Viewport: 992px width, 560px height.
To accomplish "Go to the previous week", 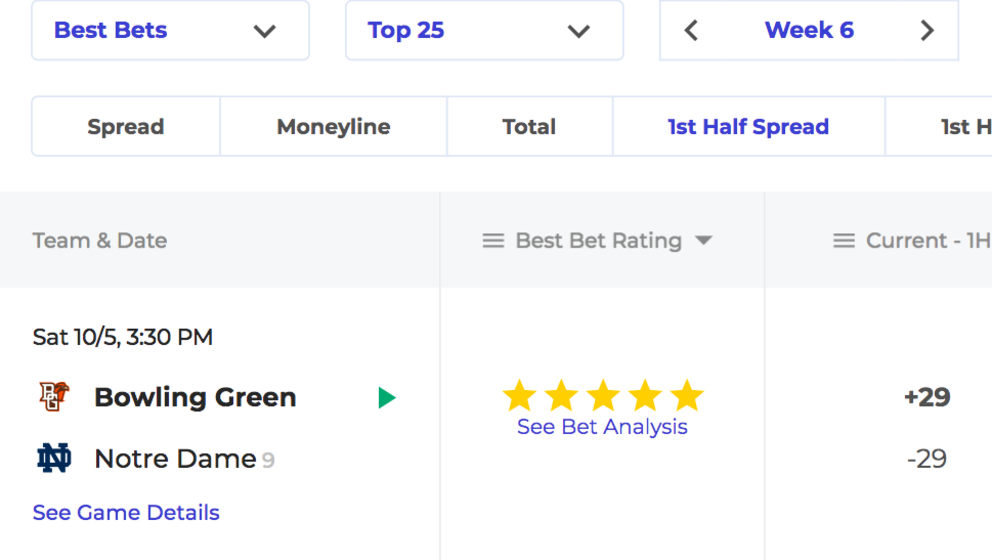I will 691,30.
